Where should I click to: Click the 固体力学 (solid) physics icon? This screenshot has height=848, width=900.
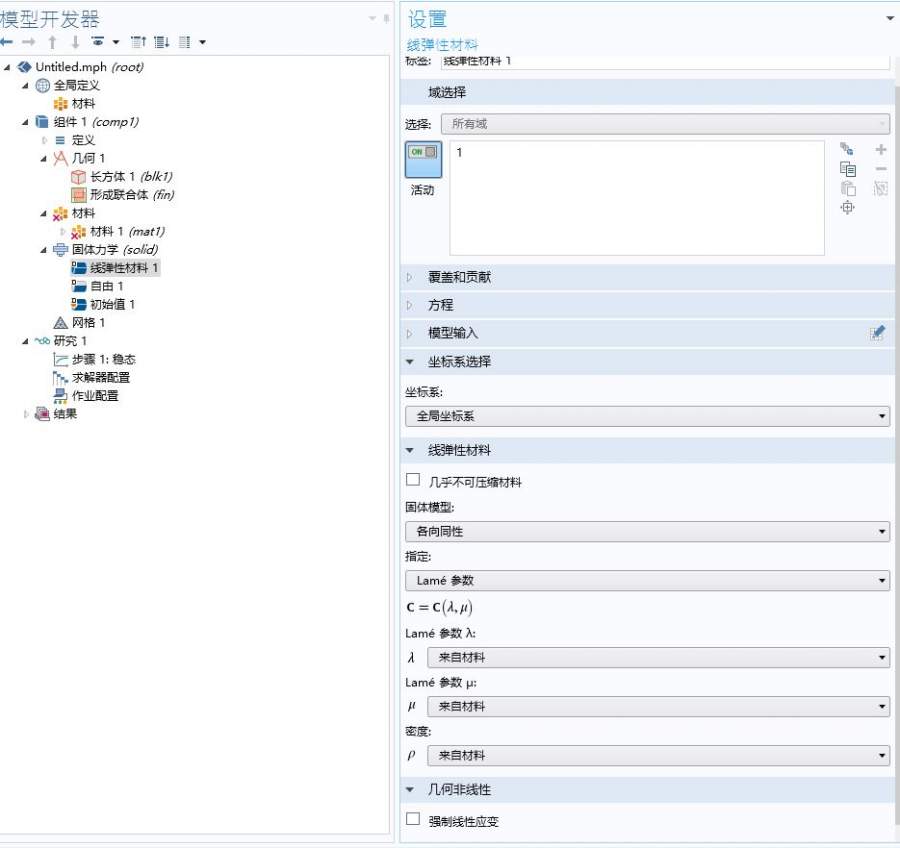(60, 250)
